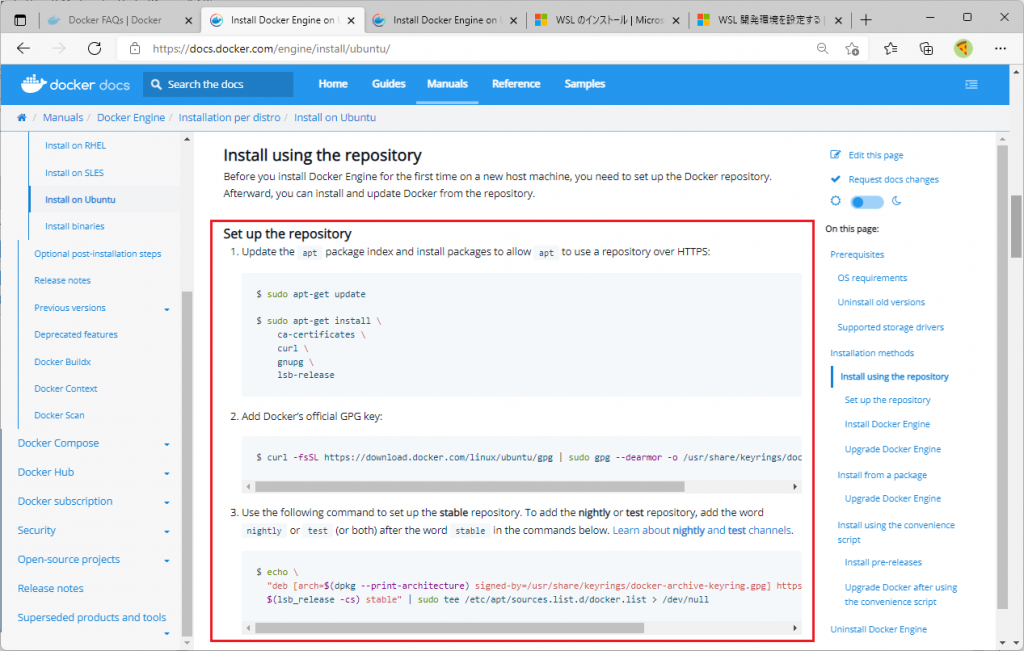This screenshot has width=1024, height=651.
Task: Click the moon dark-theme icon
Action: (x=897, y=201)
